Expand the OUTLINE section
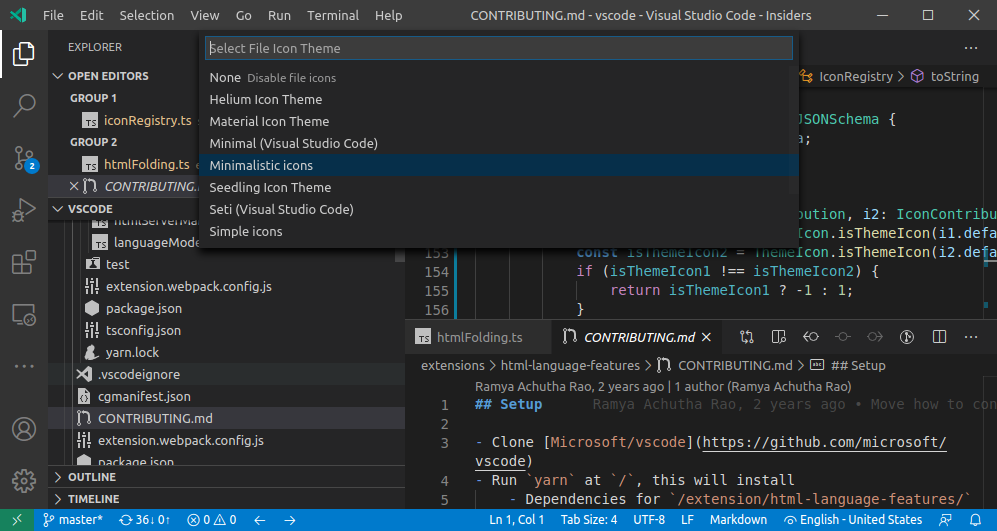The image size is (997, 531). (91, 477)
